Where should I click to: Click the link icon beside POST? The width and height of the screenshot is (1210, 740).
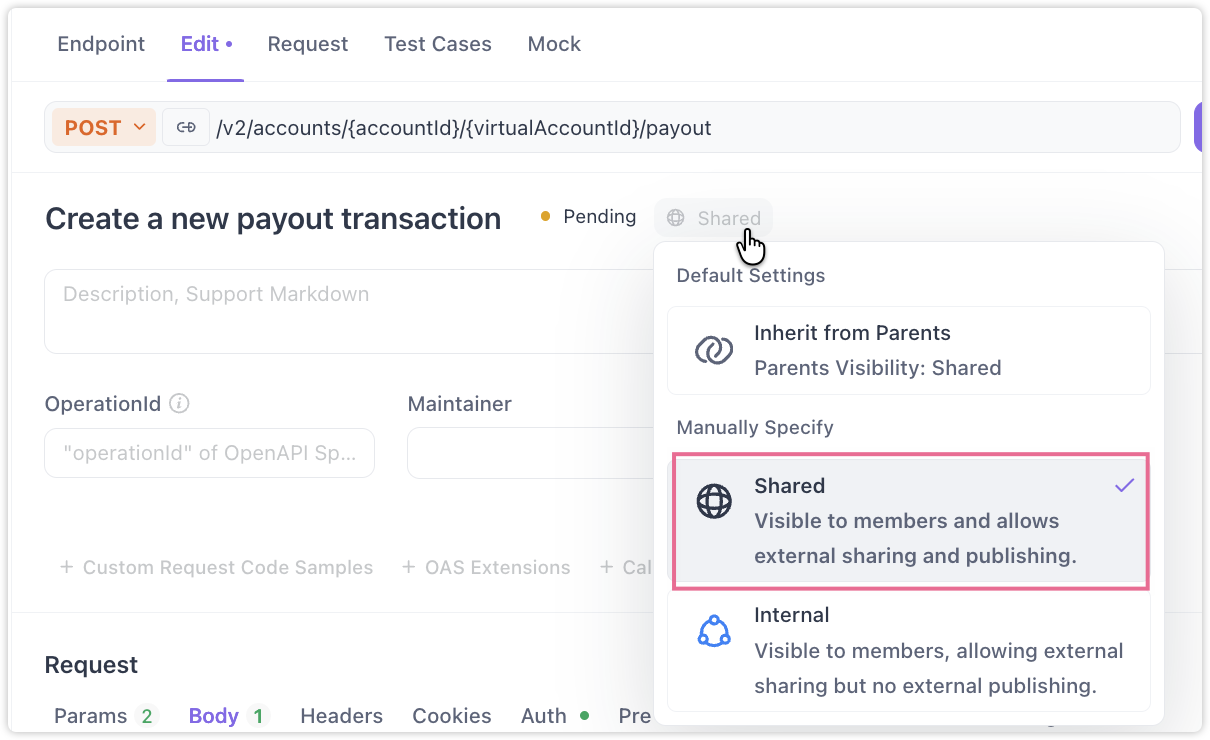[186, 128]
